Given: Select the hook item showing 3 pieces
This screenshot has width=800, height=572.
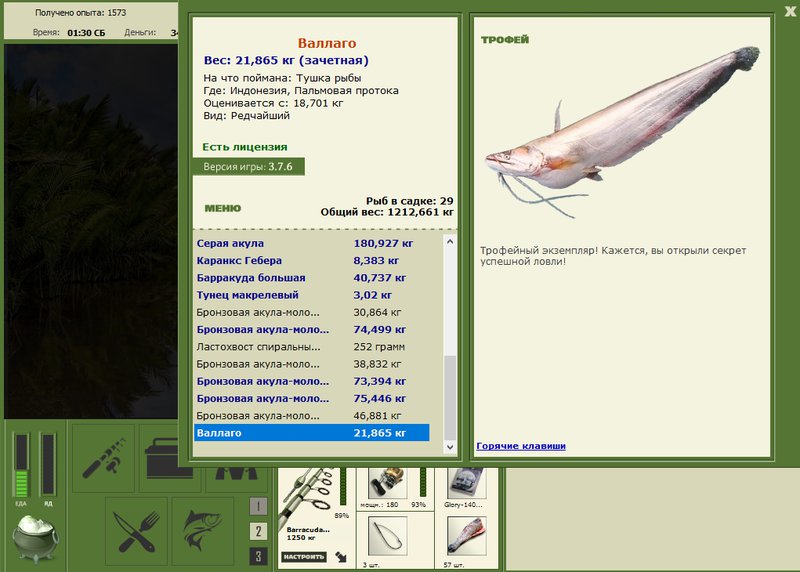Looking at the screenshot, I should click(387, 536).
